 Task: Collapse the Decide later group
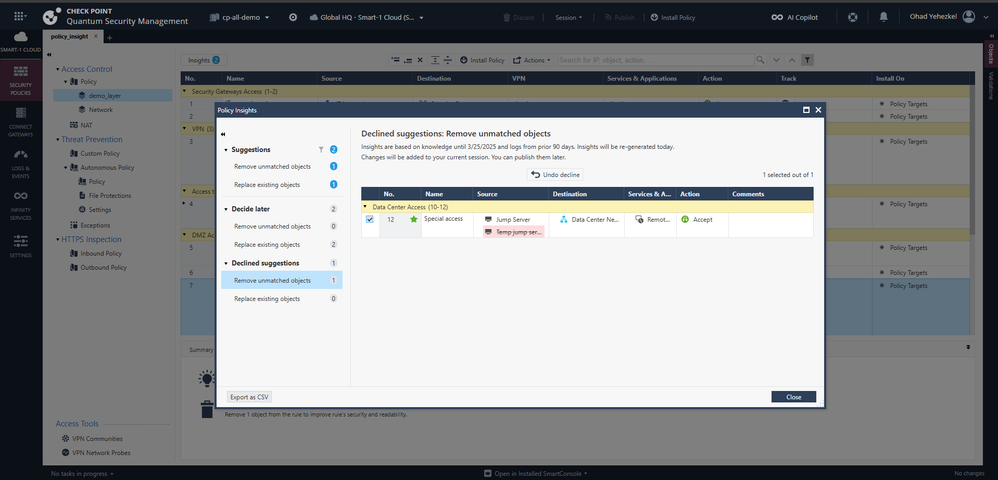click(226, 209)
